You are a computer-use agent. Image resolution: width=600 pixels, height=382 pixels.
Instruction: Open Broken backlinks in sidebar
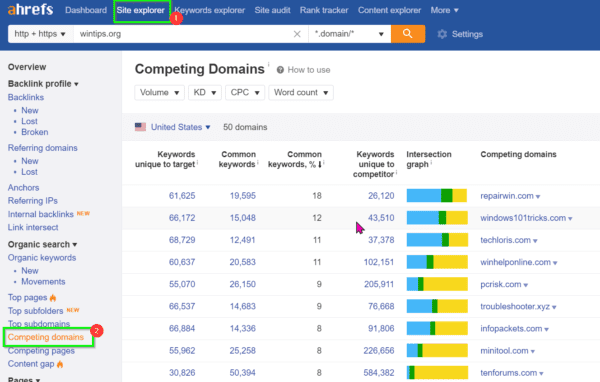click(x=35, y=132)
